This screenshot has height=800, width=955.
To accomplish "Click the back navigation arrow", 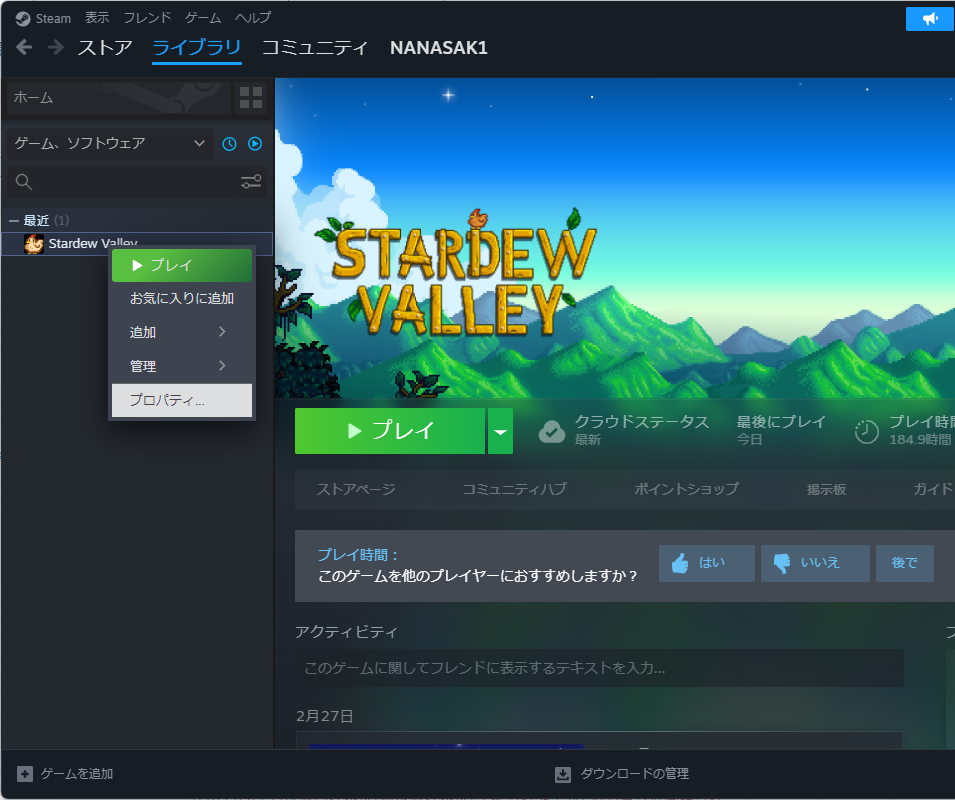I will (x=22, y=47).
